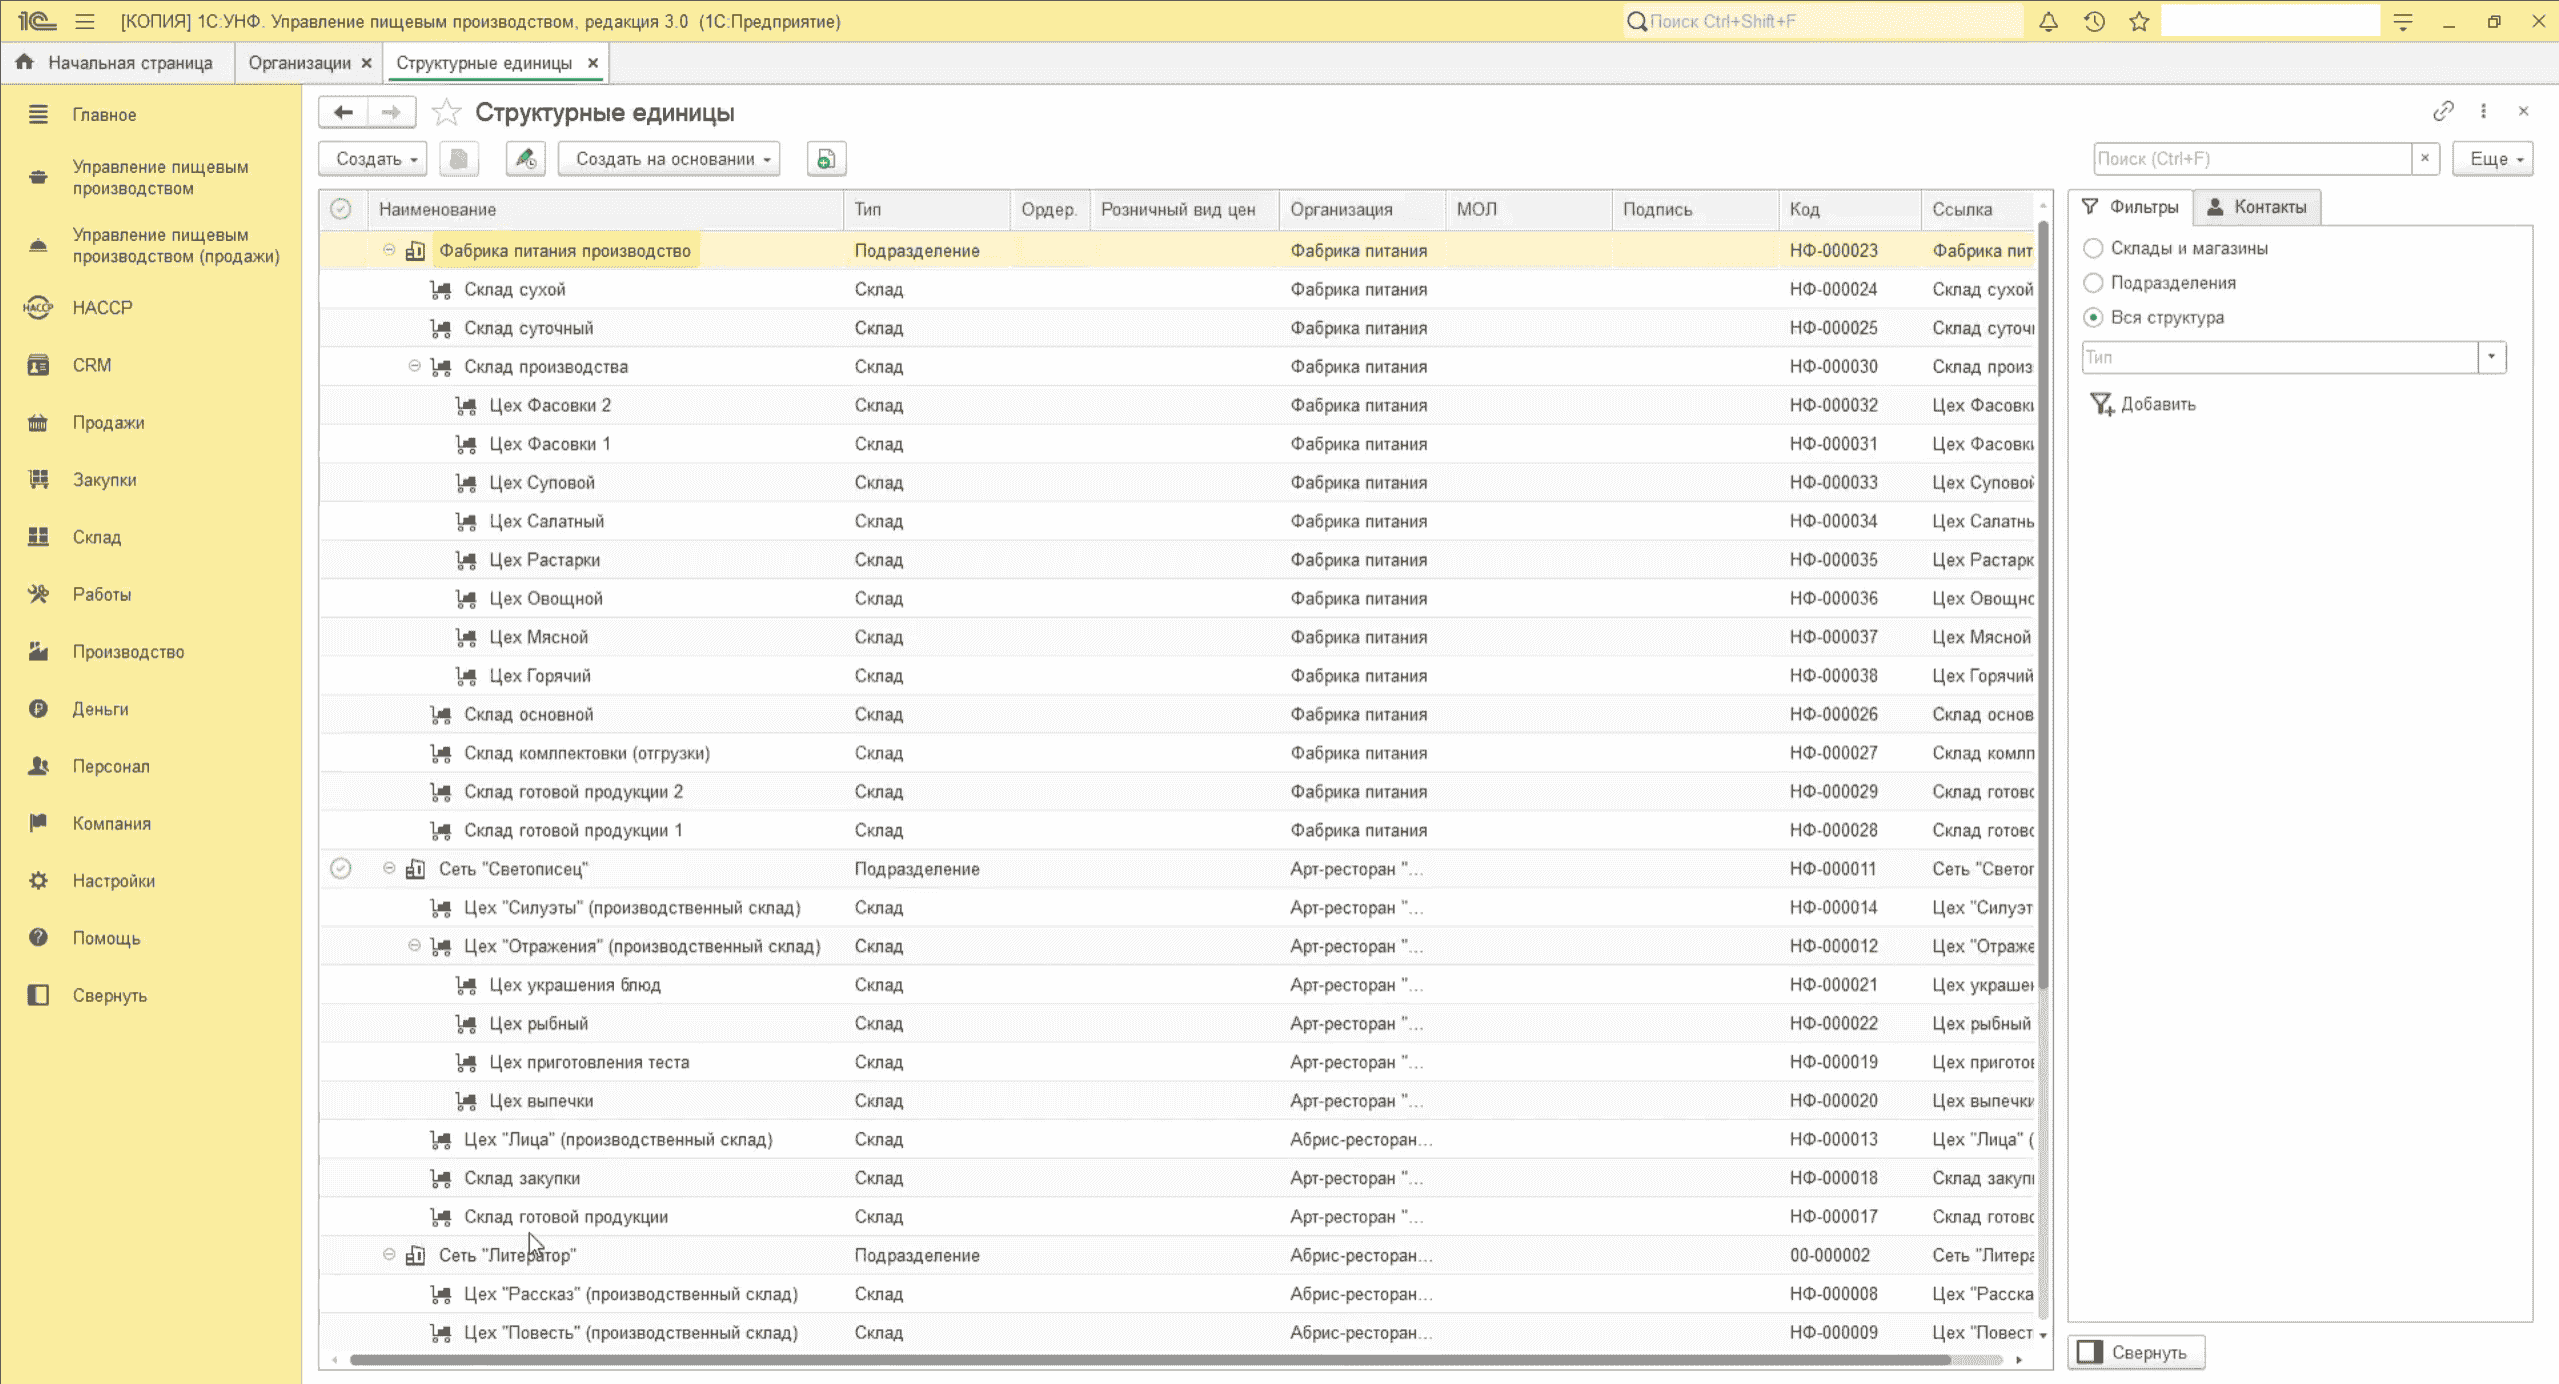Collapse the Цех "Отражения" tree node
2559x1384 pixels.
(414, 945)
